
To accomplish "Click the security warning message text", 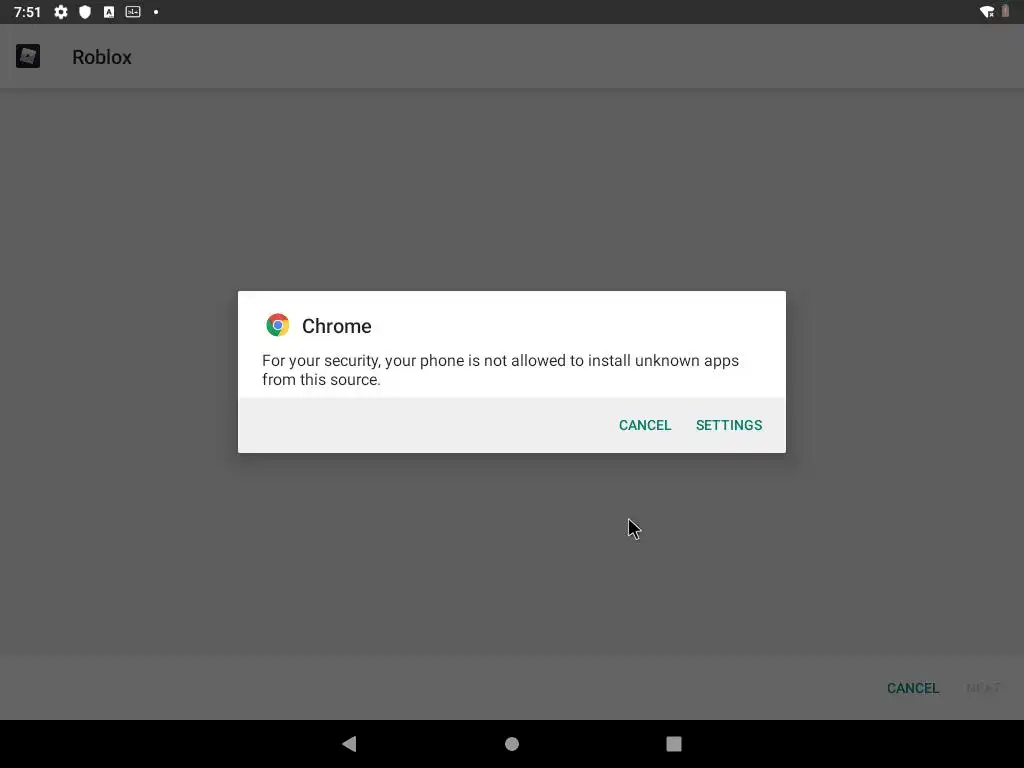I will tap(500, 370).
